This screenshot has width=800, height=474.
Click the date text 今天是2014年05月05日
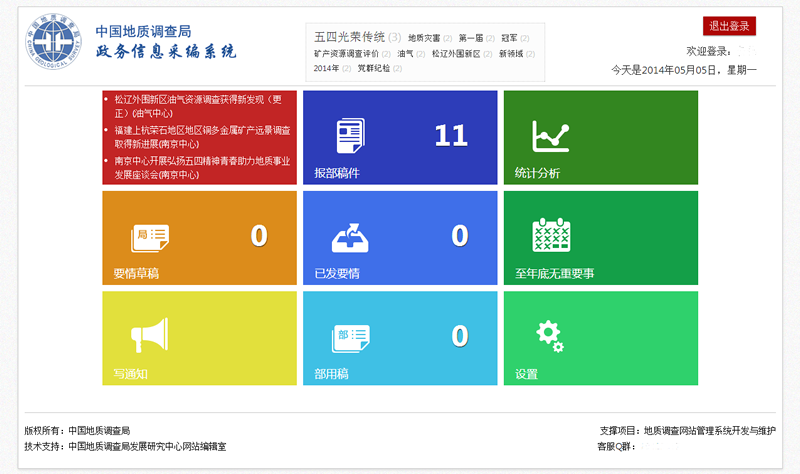click(684, 70)
